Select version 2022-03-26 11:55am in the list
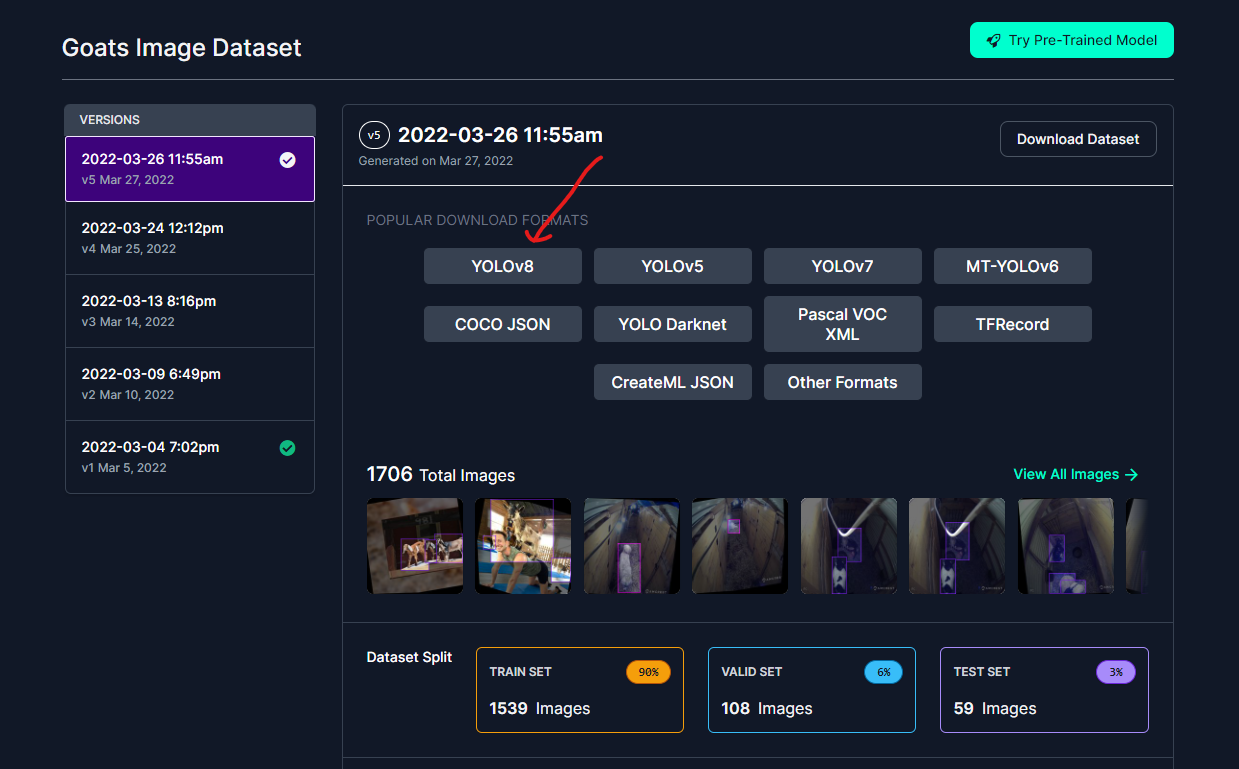 point(190,169)
